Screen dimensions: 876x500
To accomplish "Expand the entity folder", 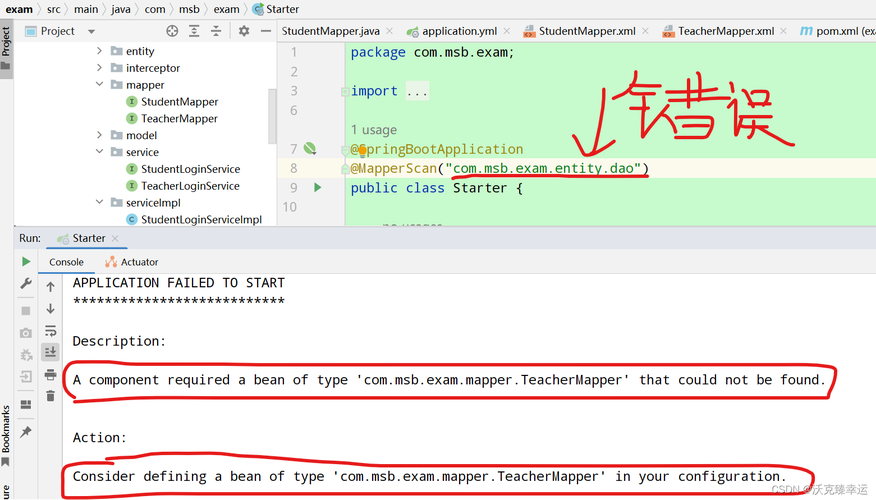I will 99,51.
